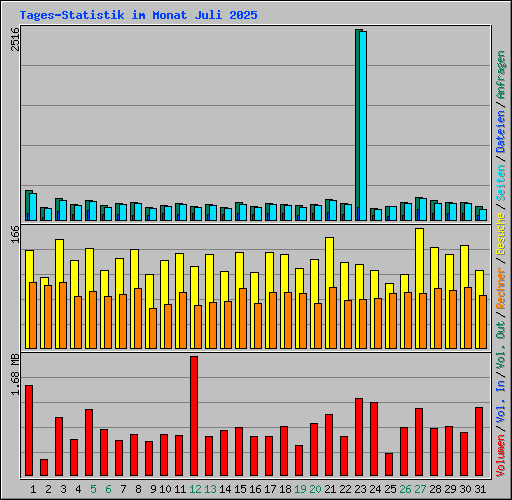The image size is (512, 500).
Task: Click the green weekend day label "6"
Action: tap(108, 489)
